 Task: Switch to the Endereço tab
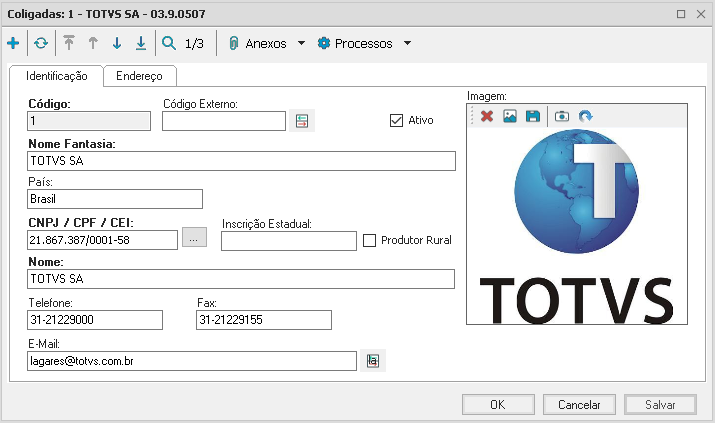[x=140, y=76]
